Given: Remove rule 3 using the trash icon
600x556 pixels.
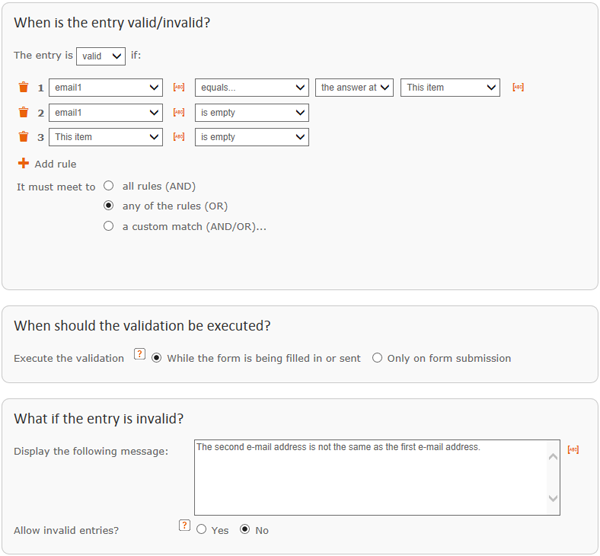Looking at the screenshot, I should click(x=23, y=137).
